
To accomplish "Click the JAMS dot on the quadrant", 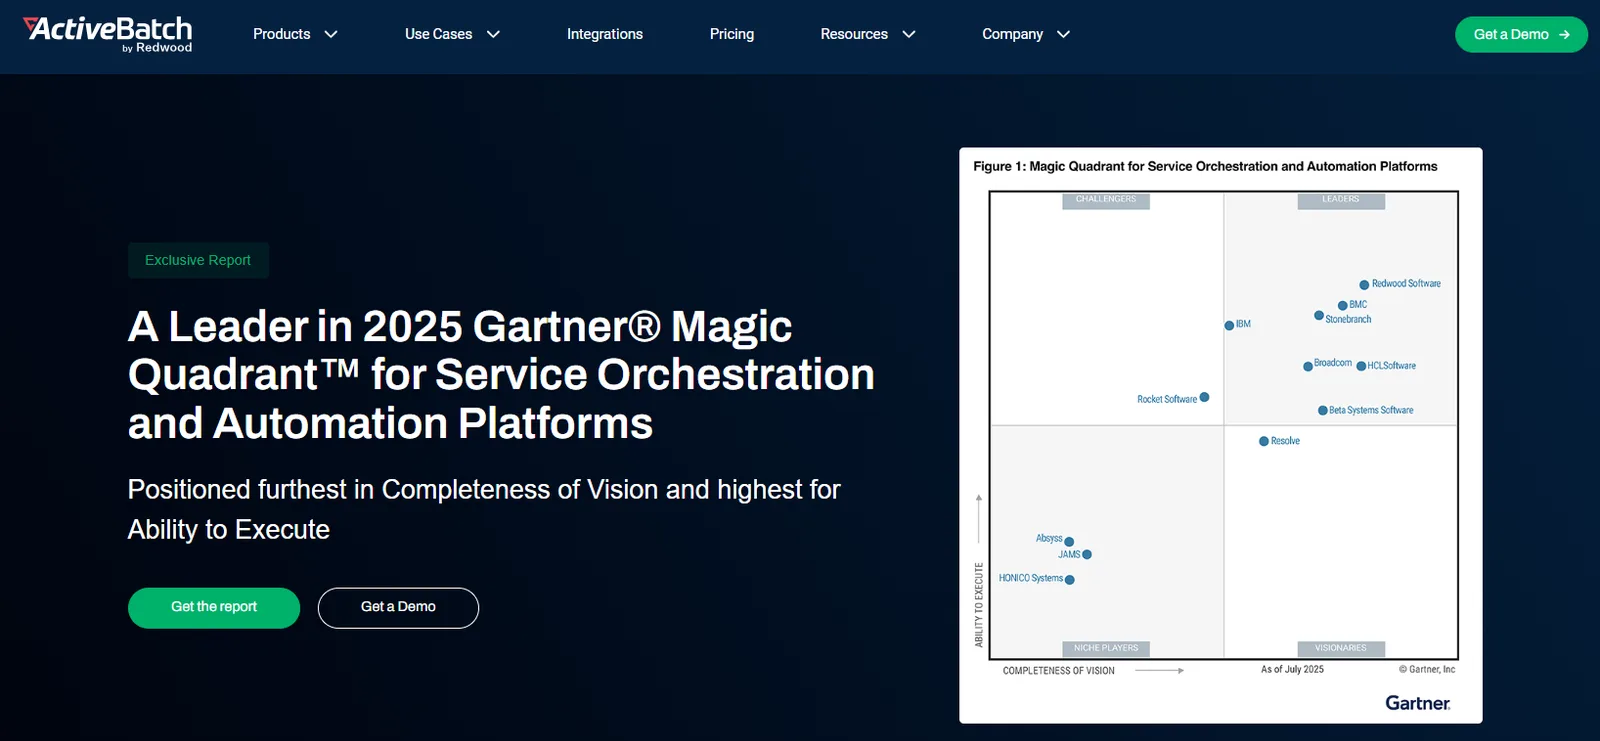I will (x=1087, y=554).
